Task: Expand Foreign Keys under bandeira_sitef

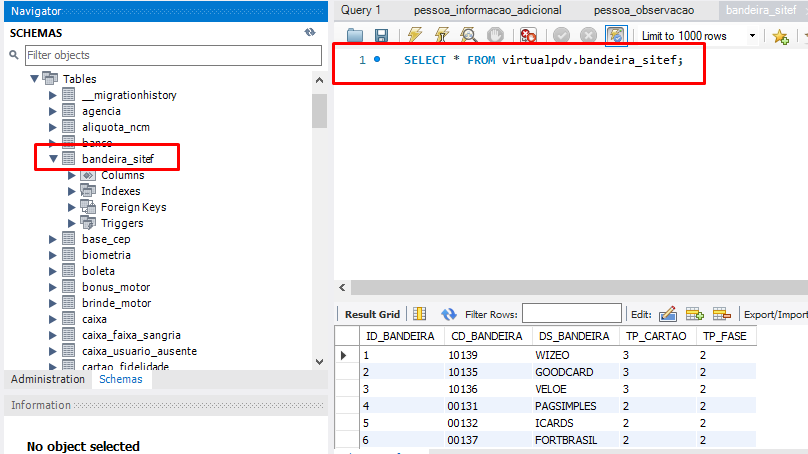Action: point(72,207)
